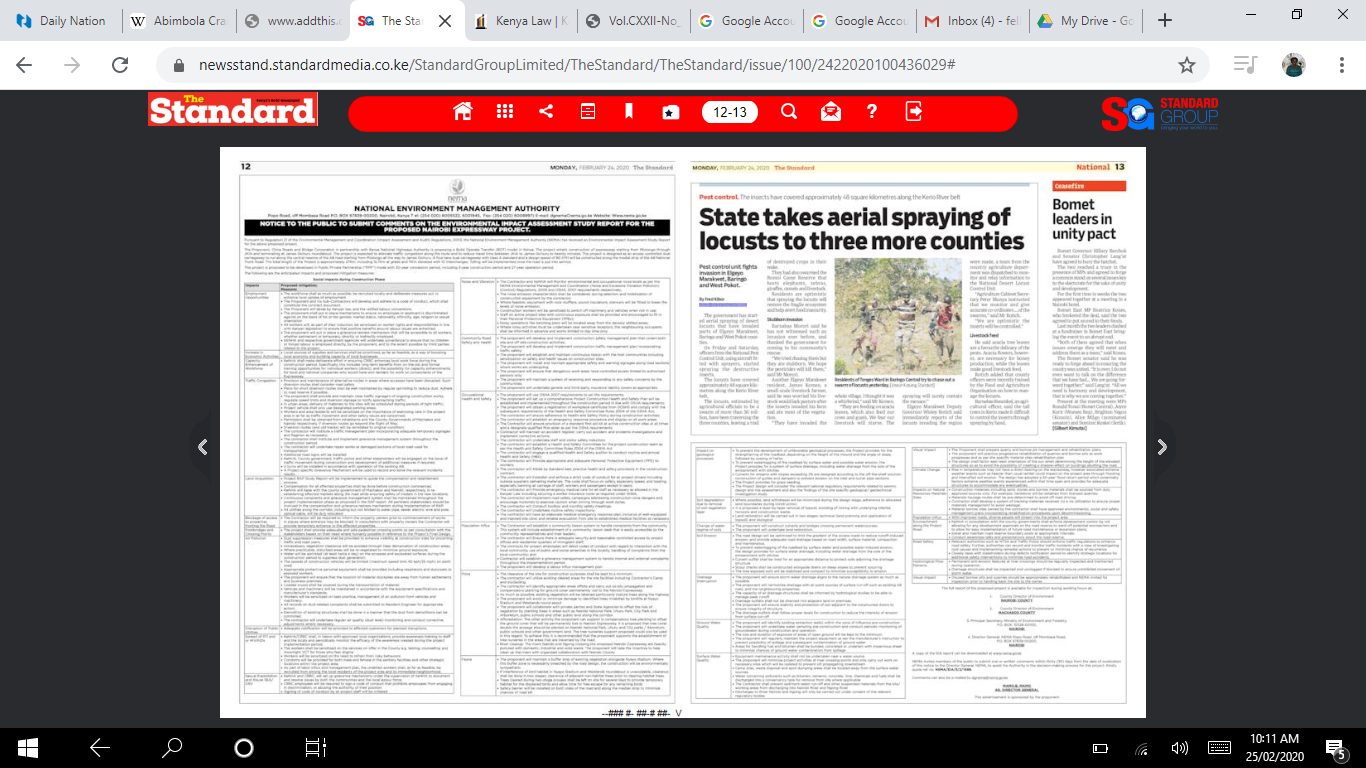Click the newsletter envelope icon

[x=830, y=111]
